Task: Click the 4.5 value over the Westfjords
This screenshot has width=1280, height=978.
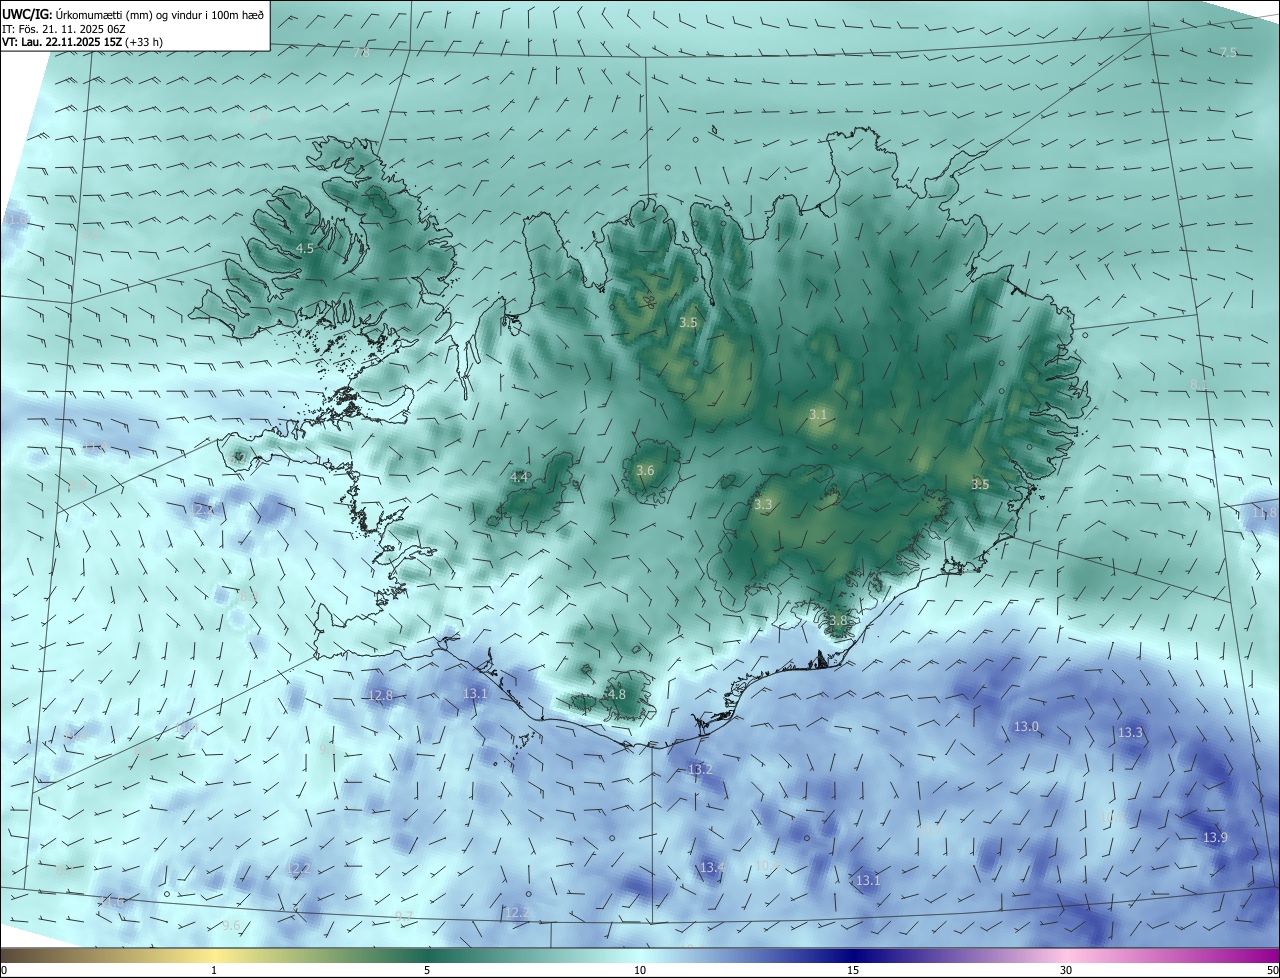Action: (305, 248)
